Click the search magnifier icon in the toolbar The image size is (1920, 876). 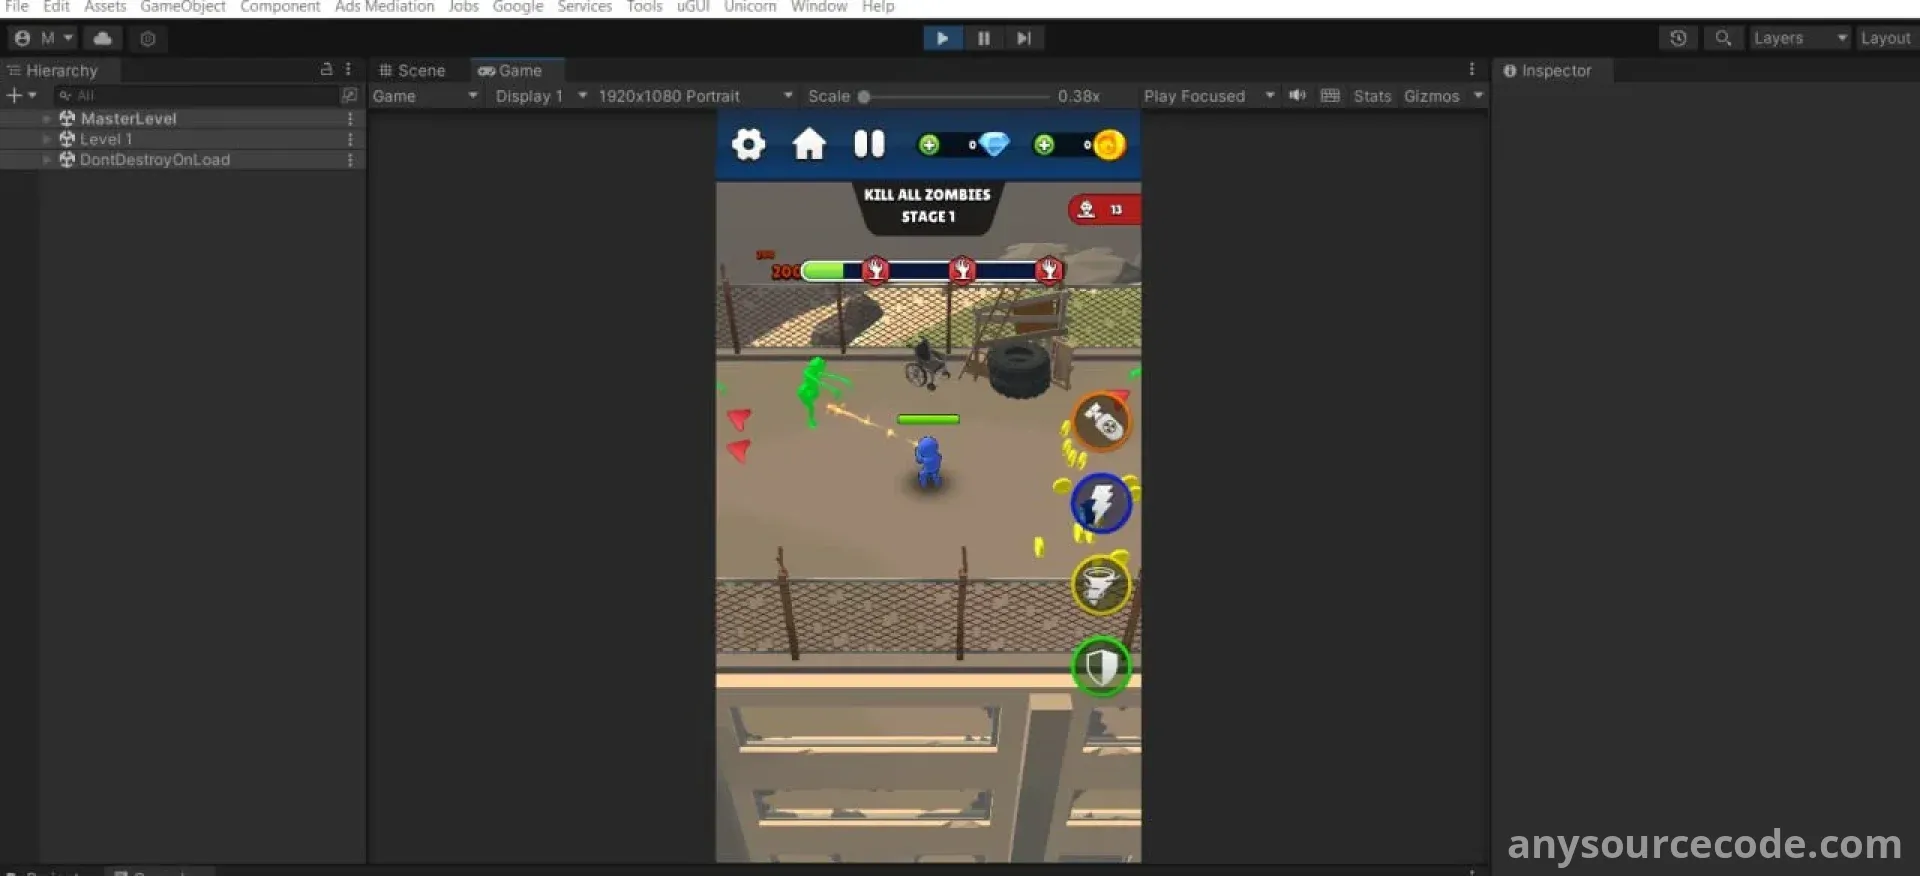tap(1723, 38)
